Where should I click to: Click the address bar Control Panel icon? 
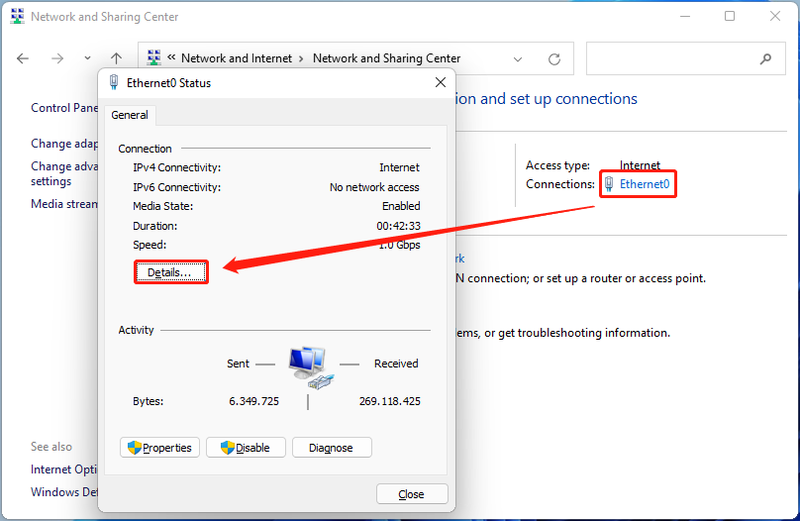[154, 58]
